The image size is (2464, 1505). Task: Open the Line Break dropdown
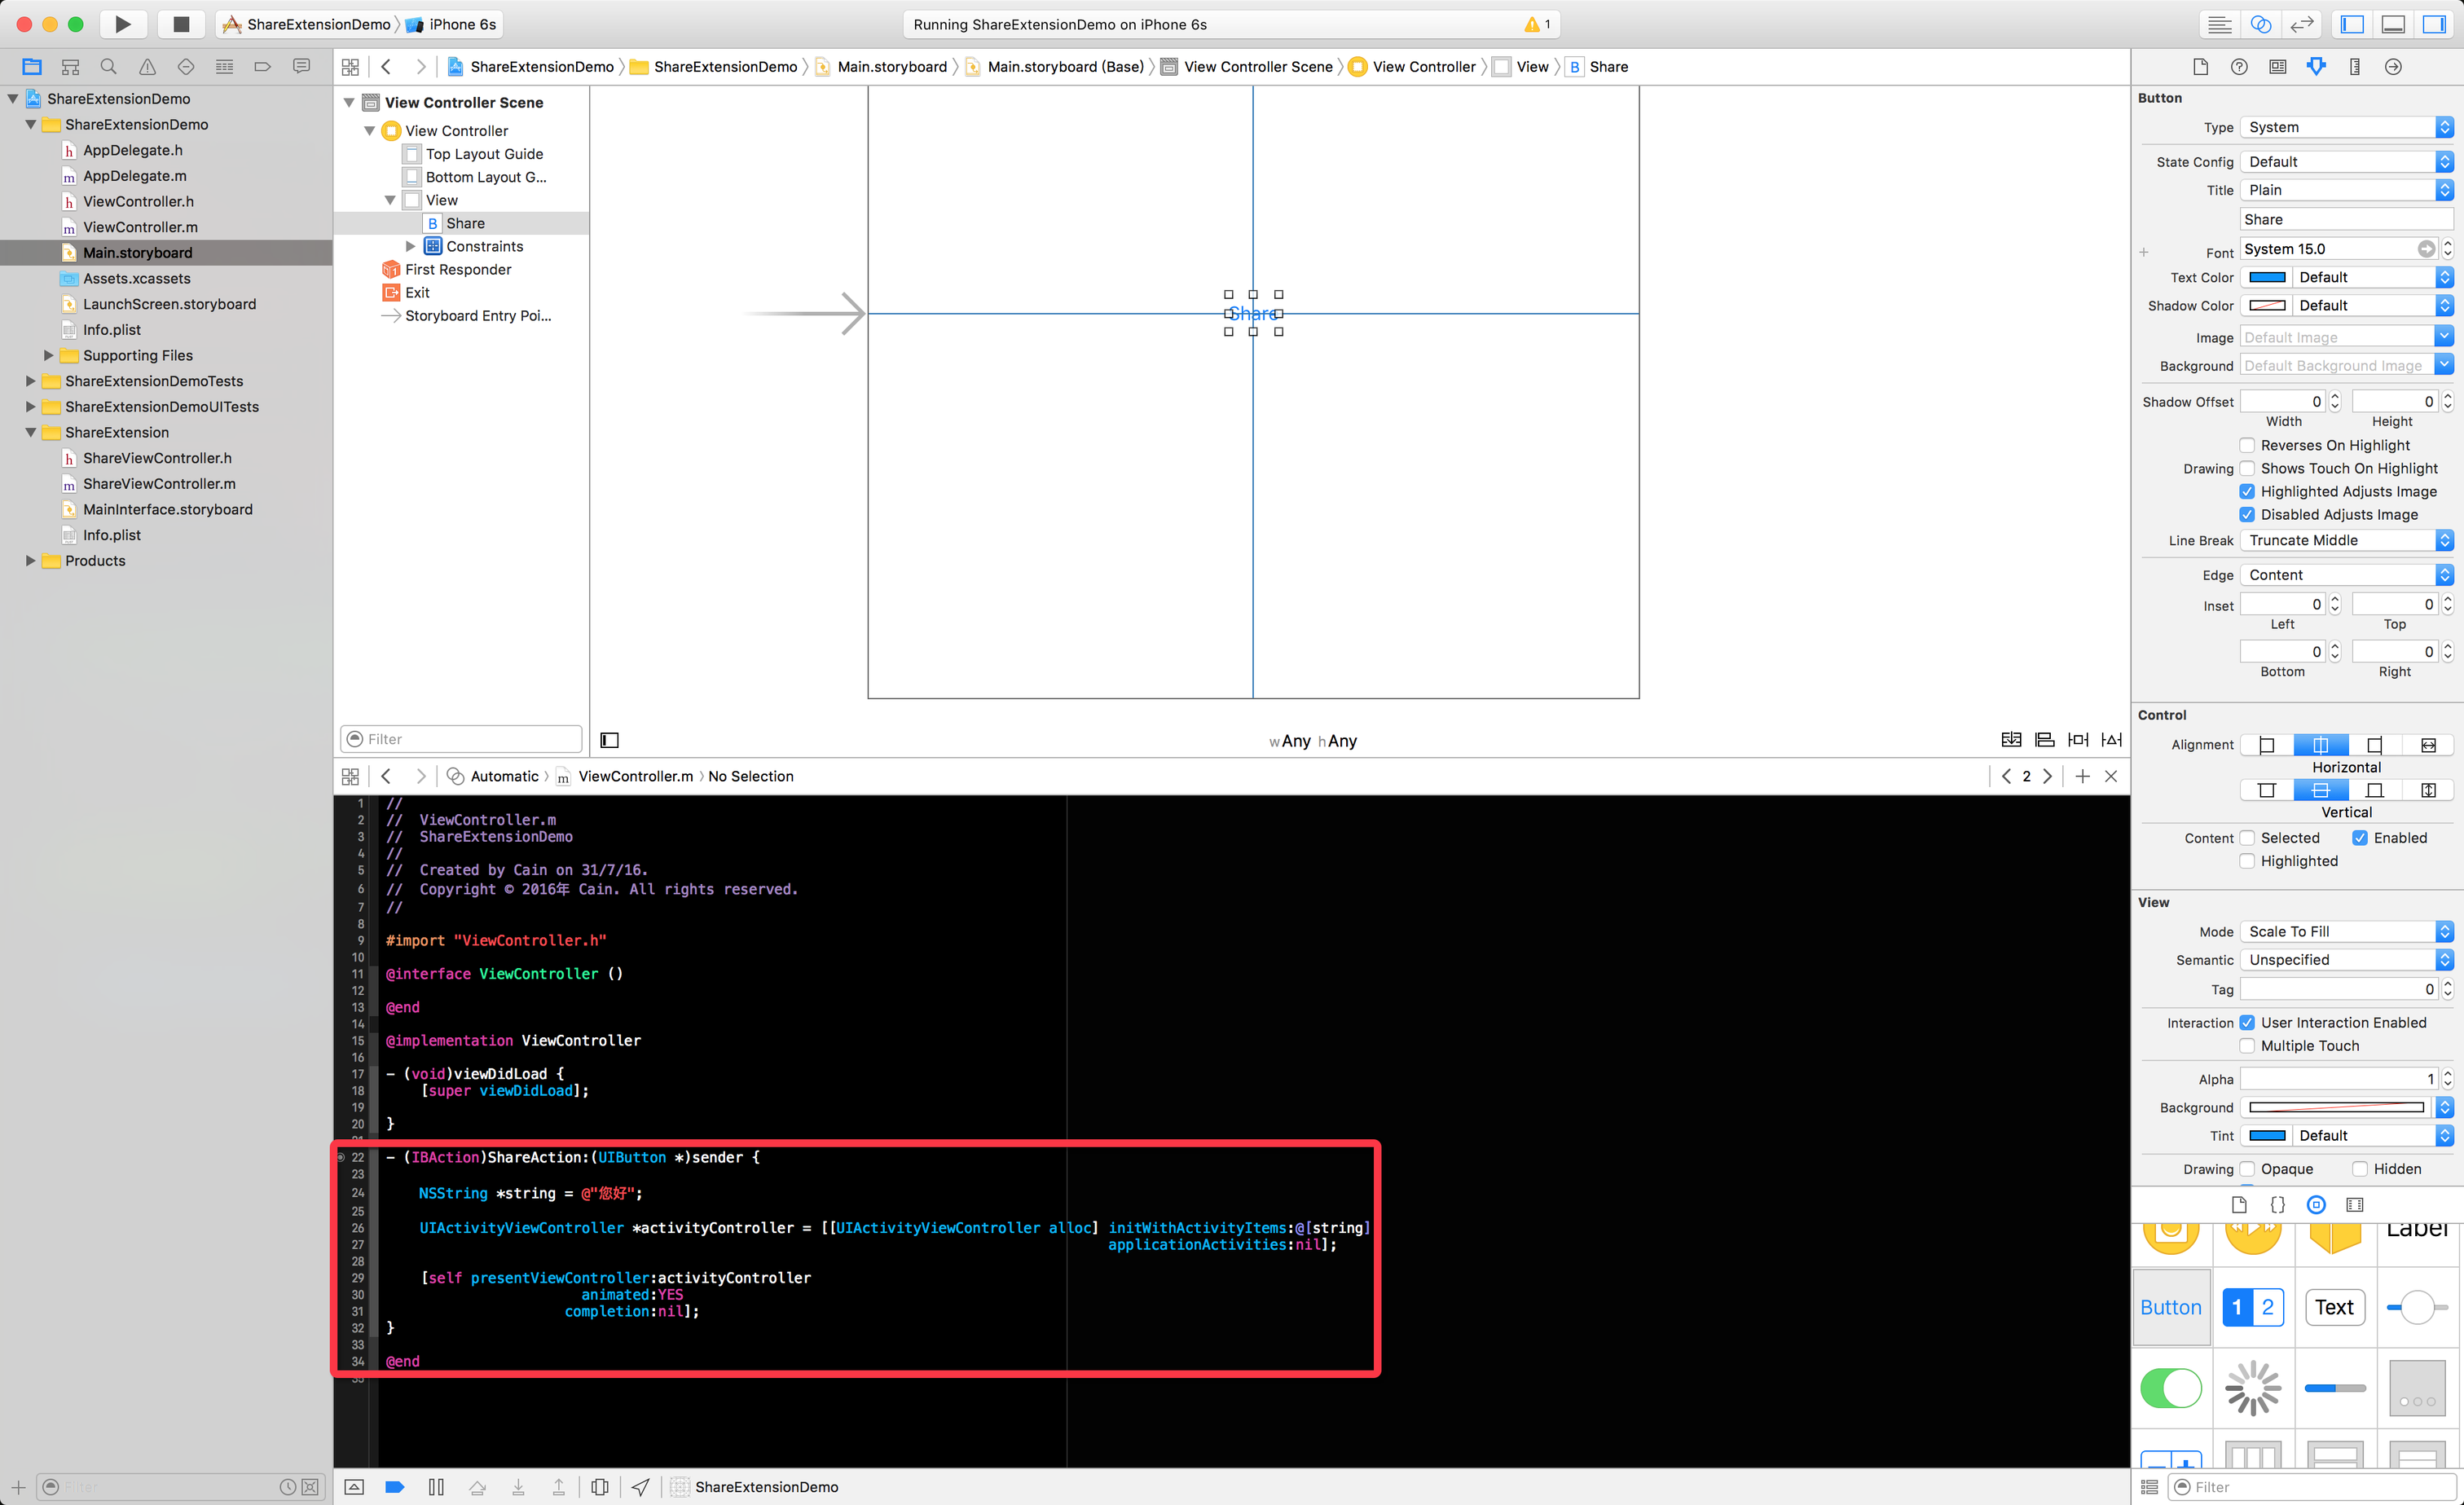coord(2345,540)
